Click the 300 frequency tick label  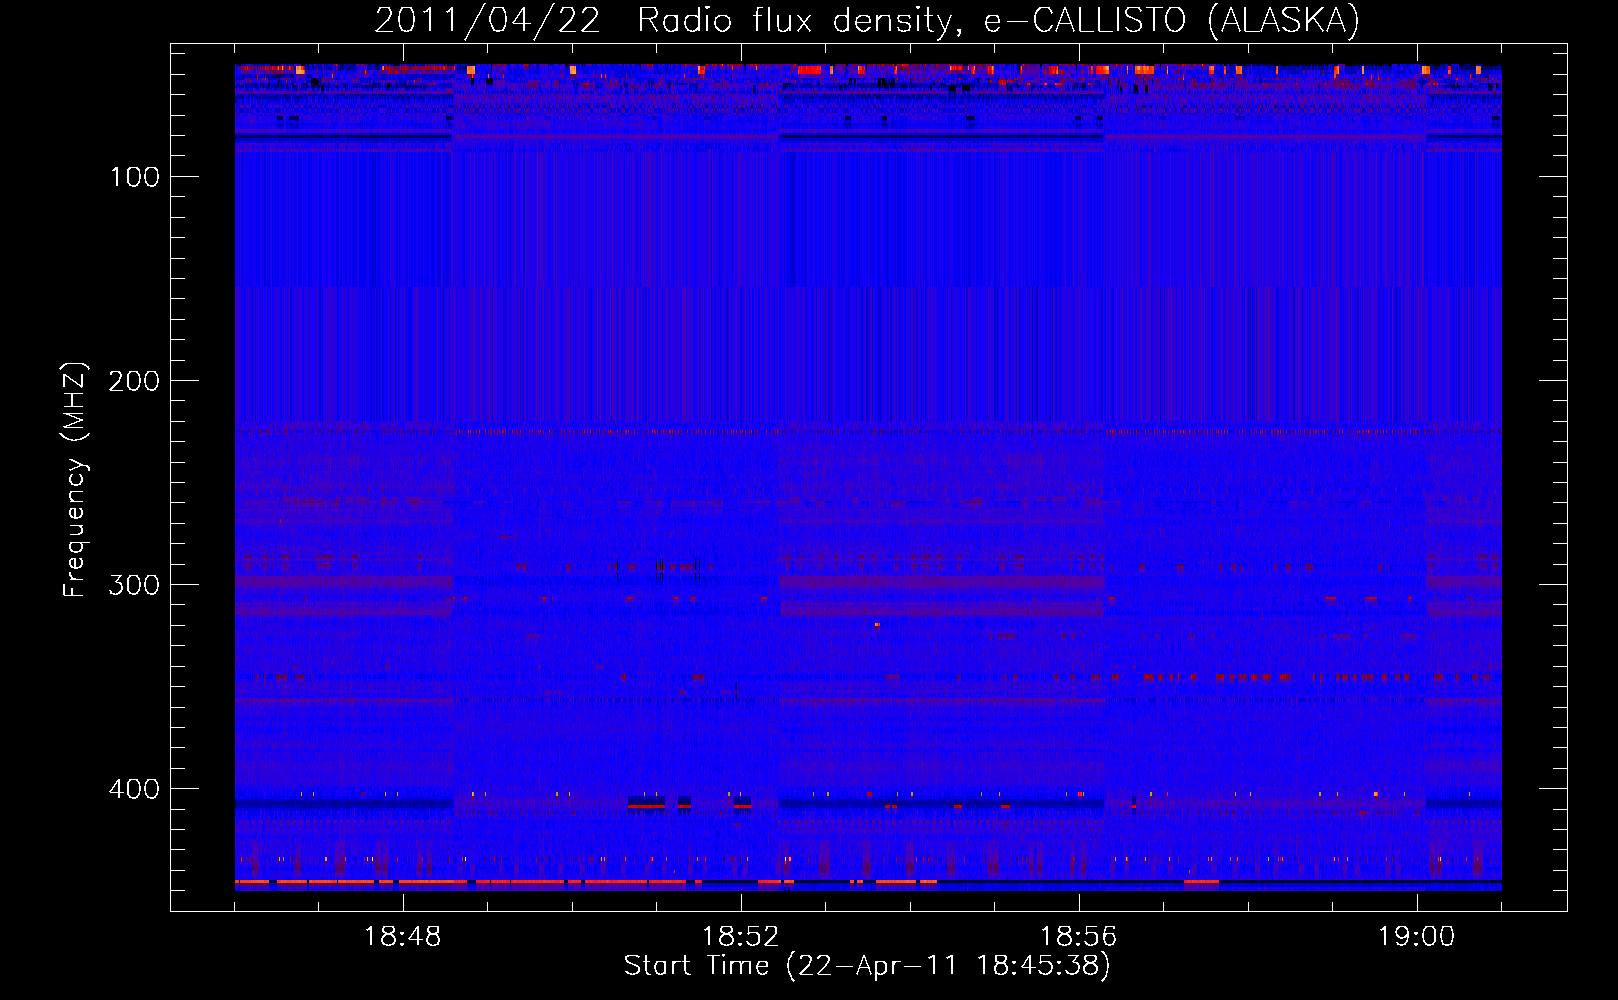pos(135,585)
